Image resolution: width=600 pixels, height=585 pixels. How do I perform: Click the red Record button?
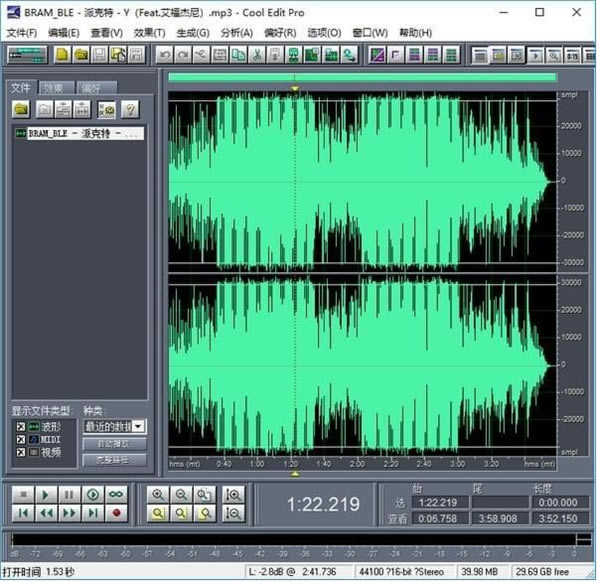pos(116,513)
